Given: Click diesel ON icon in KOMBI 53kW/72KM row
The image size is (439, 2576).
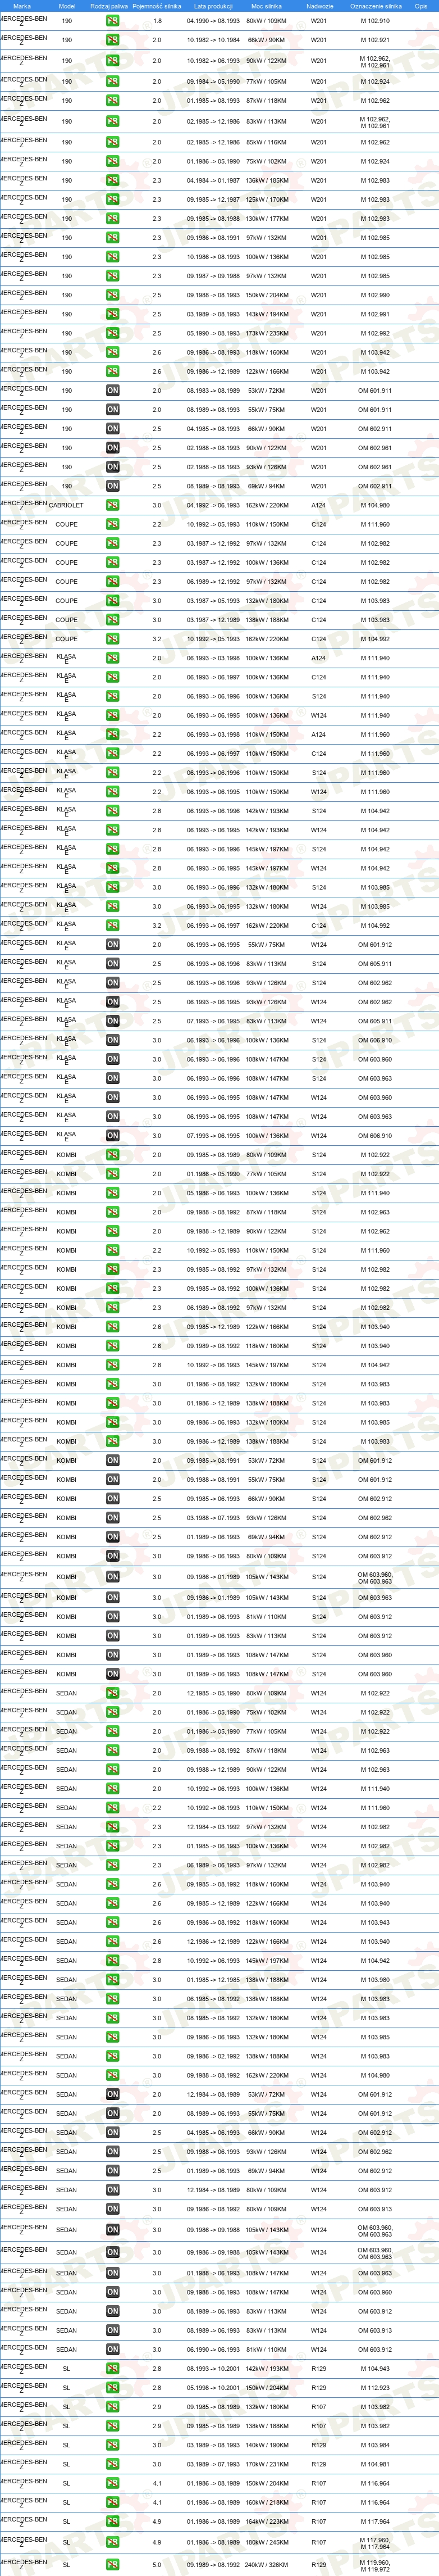Looking at the screenshot, I should (x=112, y=1460).
